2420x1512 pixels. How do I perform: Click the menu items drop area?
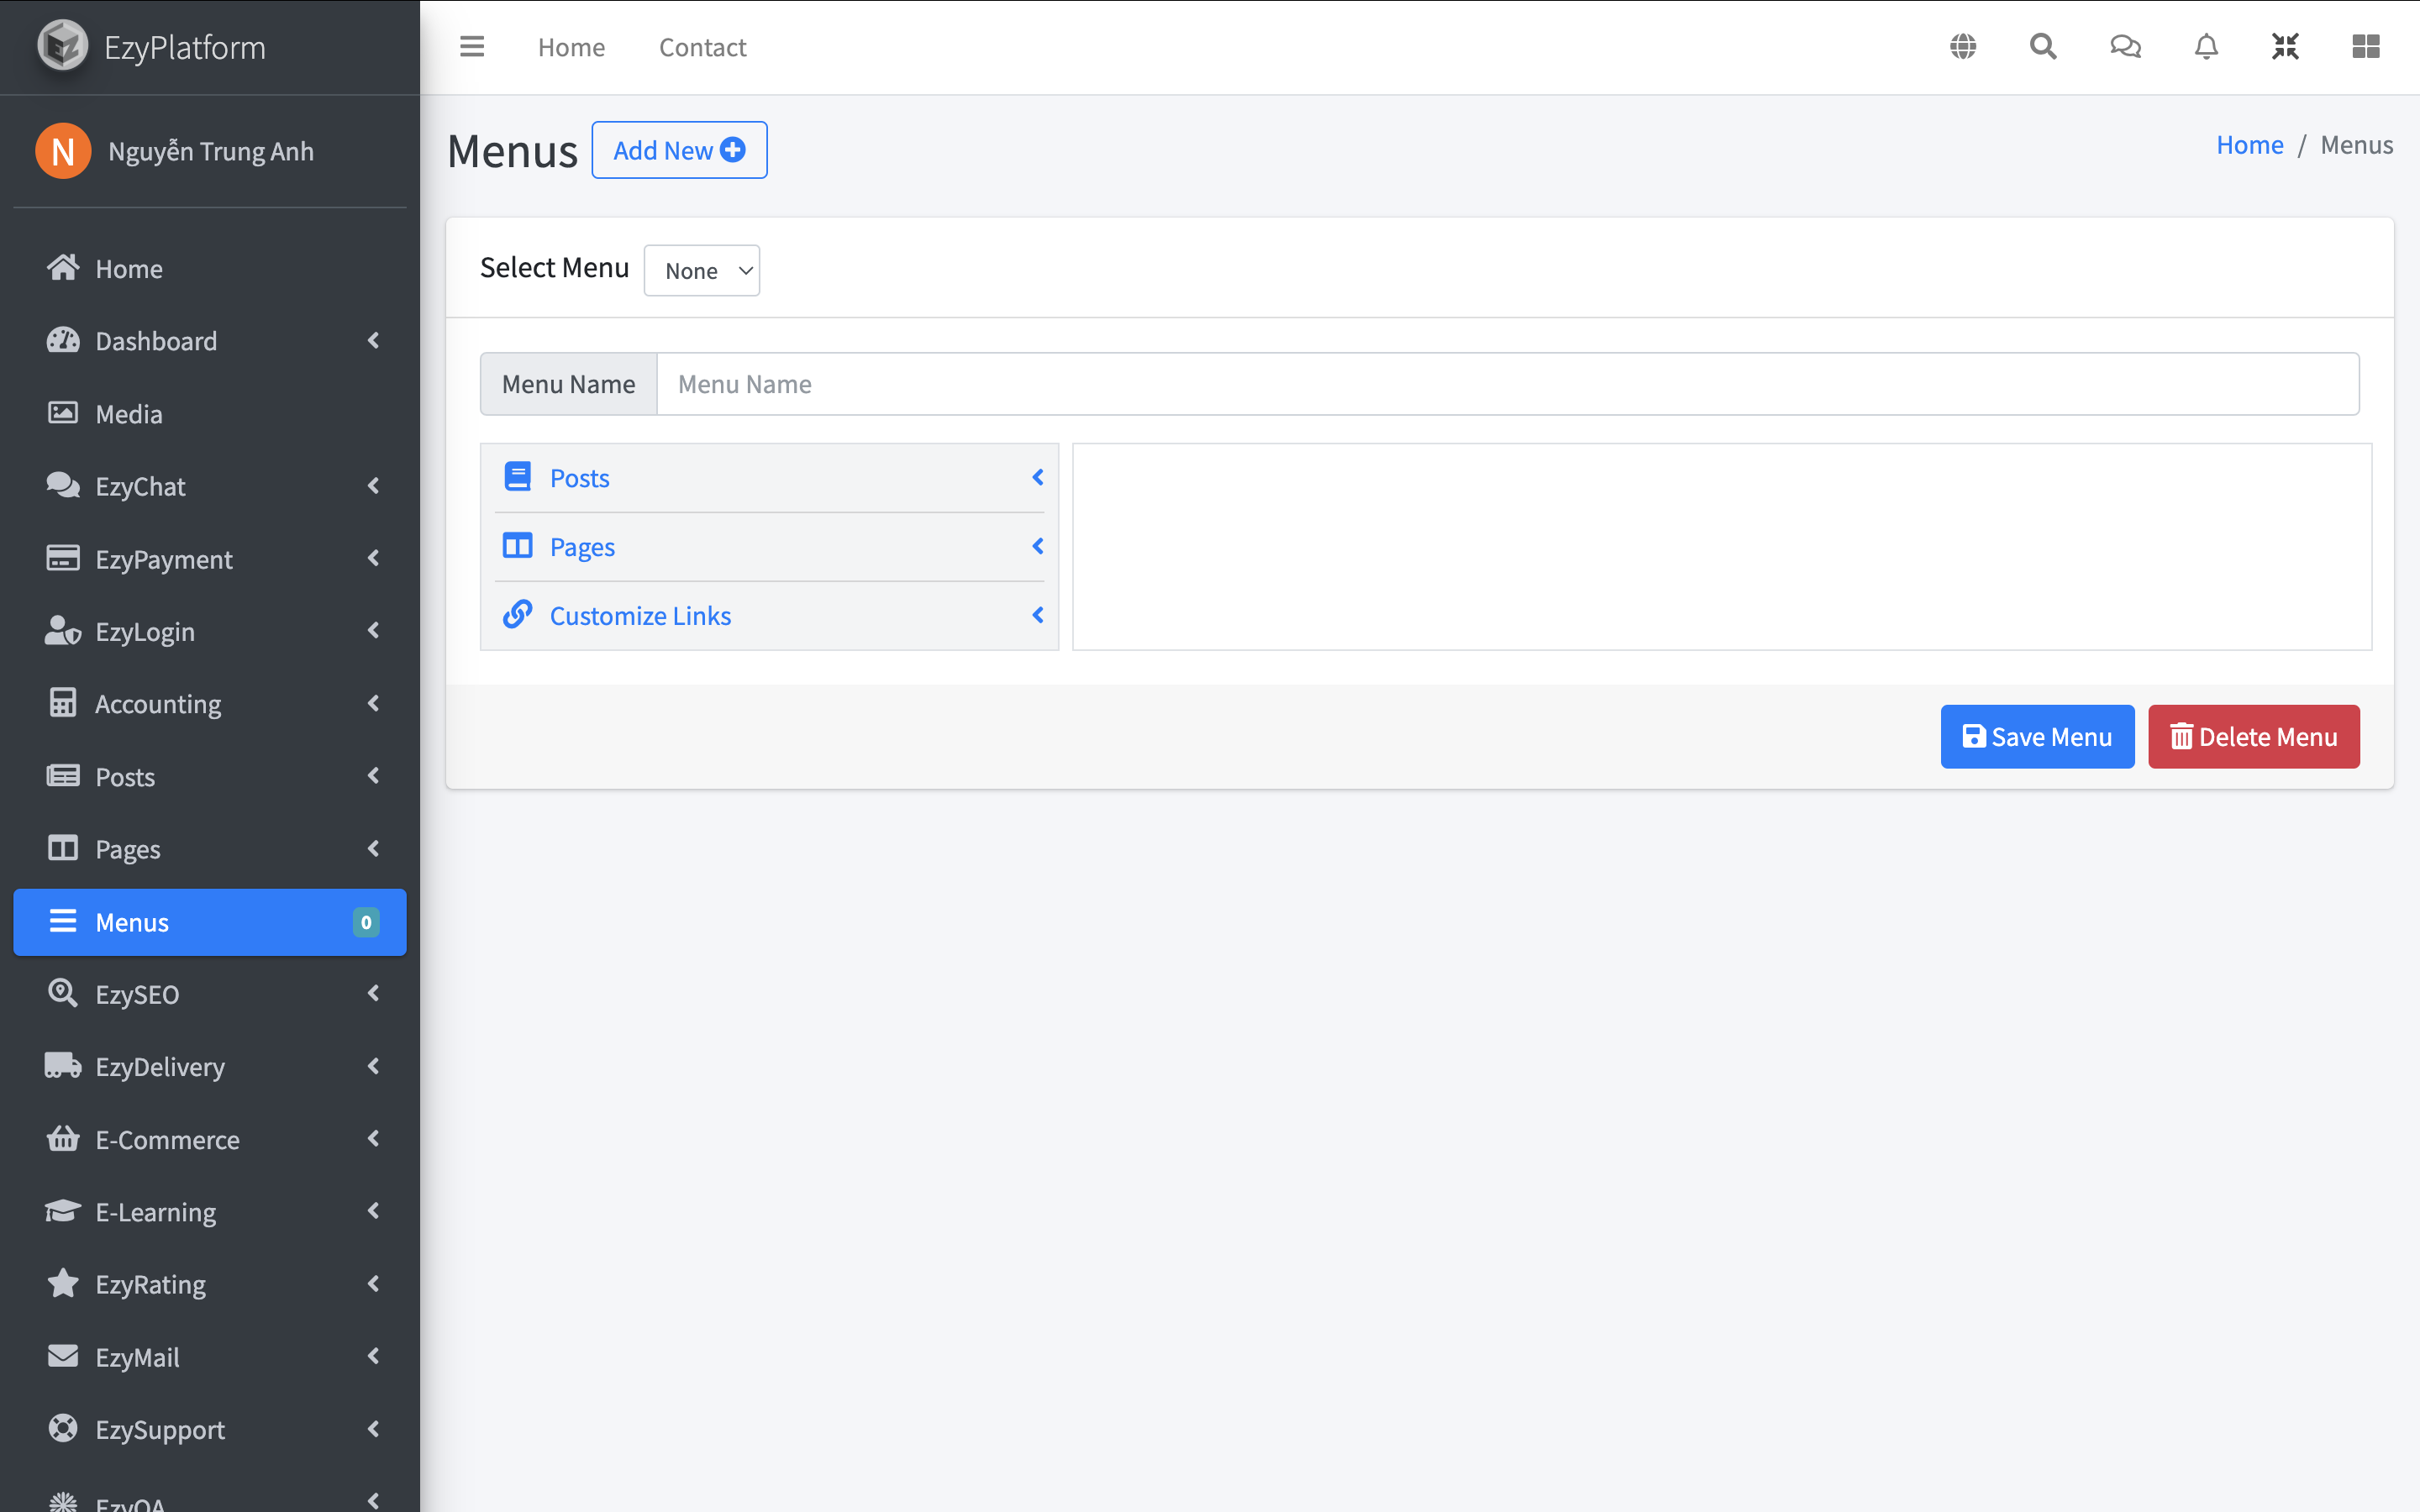tap(1721, 547)
